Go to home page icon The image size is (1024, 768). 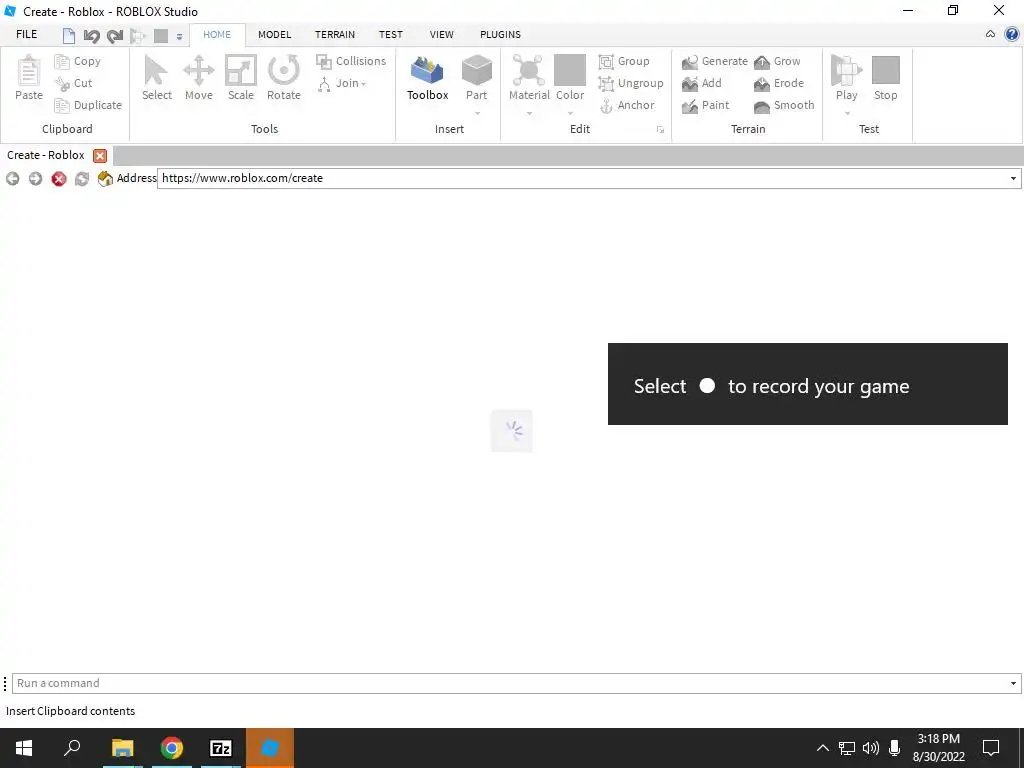point(105,178)
